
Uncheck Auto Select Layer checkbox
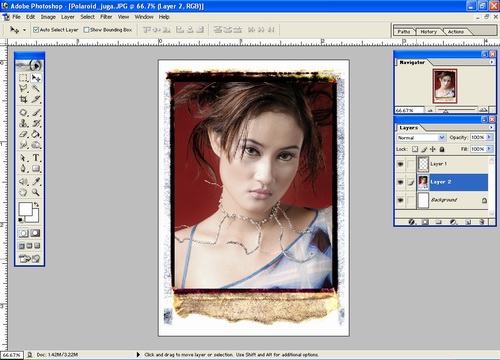click(36, 30)
